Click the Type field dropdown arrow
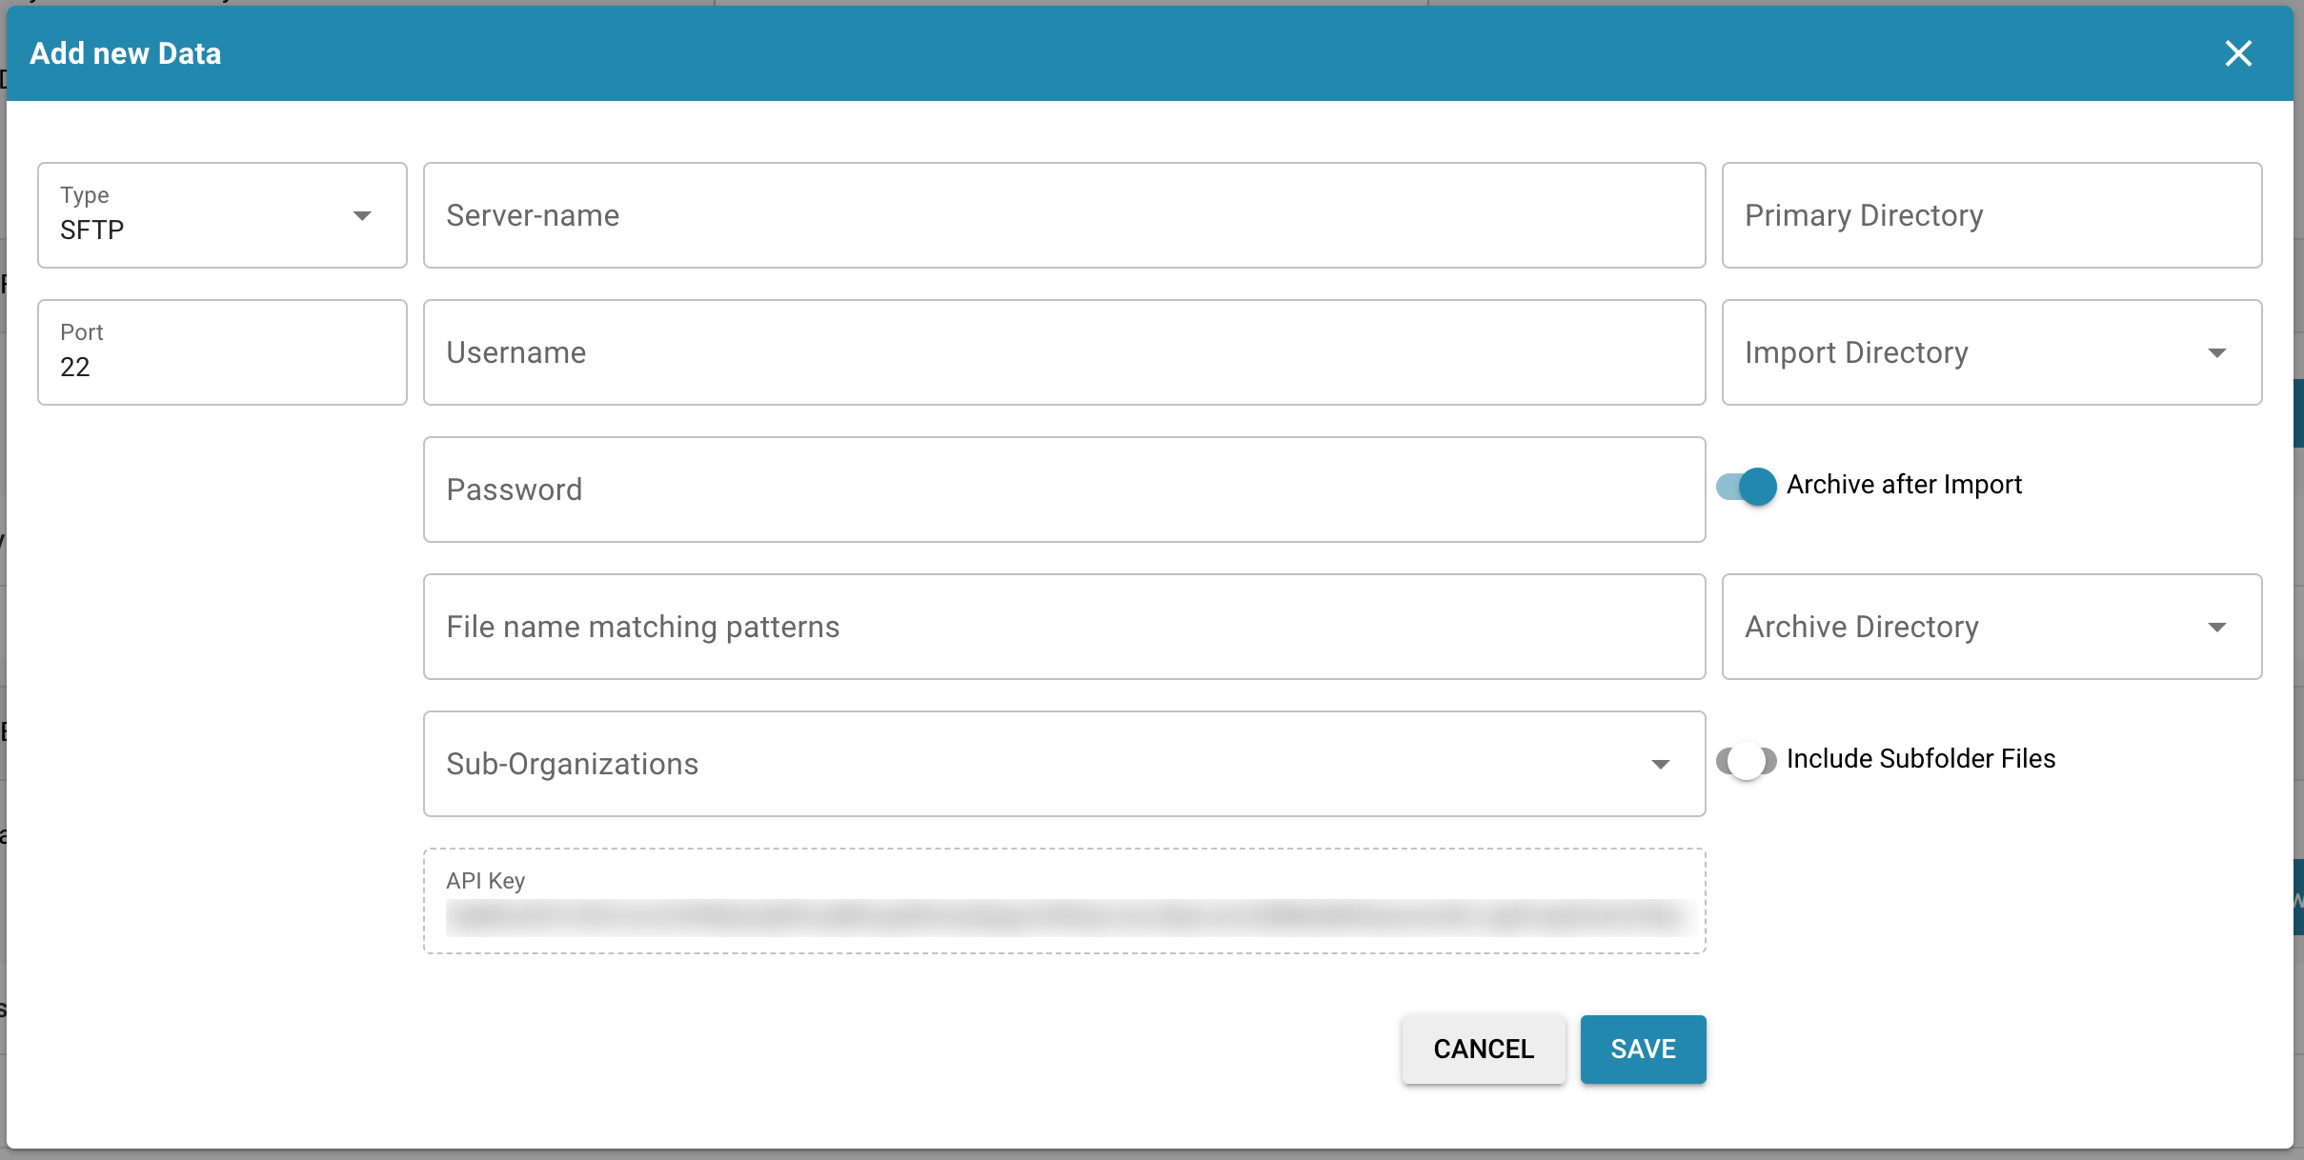The height and width of the screenshot is (1160, 2304). tap(362, 216)
